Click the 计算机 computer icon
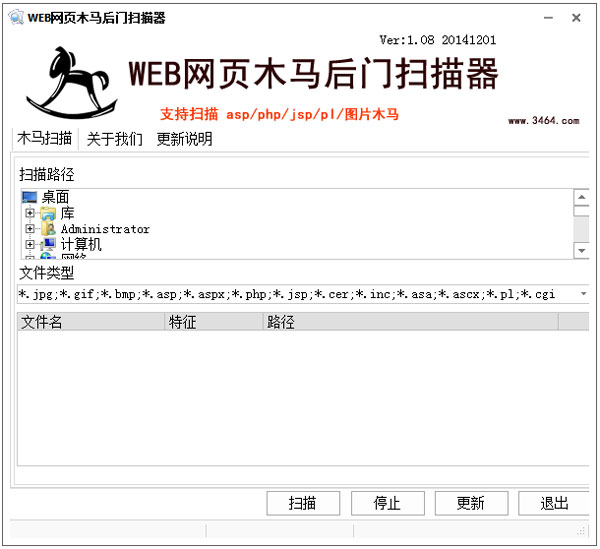Viewport: 600px width, 549px height. click(48, 244)
